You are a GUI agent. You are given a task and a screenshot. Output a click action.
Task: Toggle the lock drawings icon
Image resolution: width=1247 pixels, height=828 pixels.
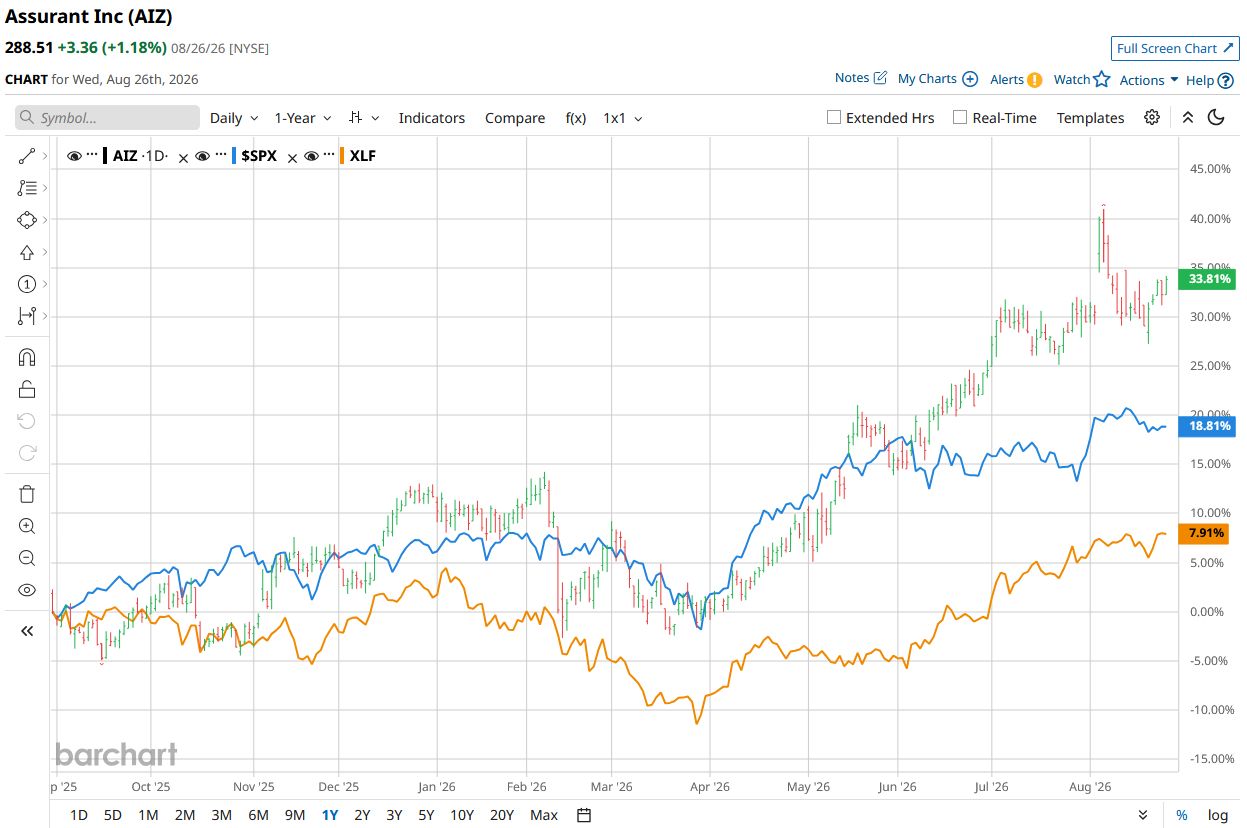[x=27, y=389]
